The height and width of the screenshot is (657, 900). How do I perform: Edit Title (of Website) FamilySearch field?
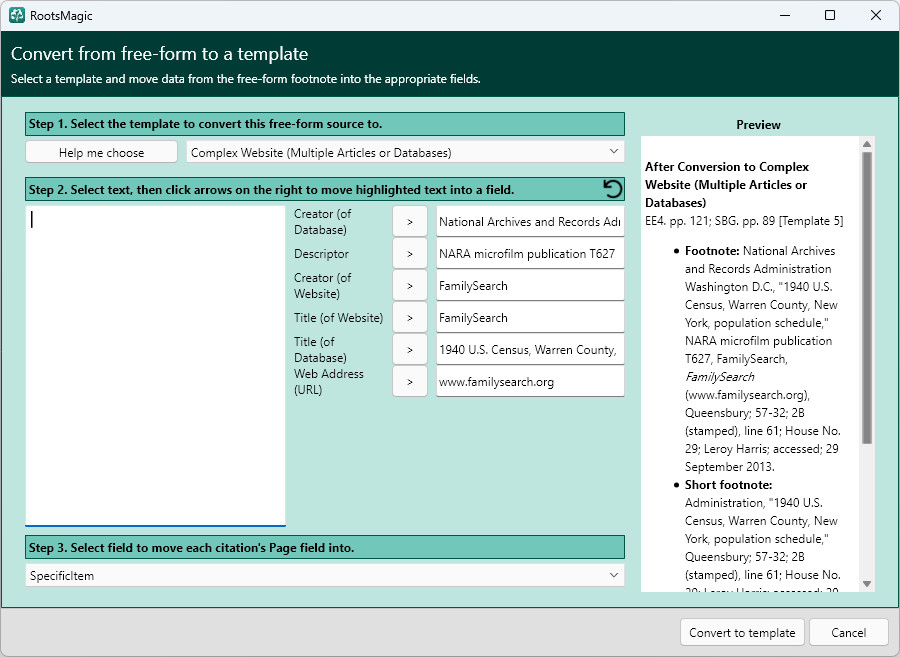click(530, 318)
